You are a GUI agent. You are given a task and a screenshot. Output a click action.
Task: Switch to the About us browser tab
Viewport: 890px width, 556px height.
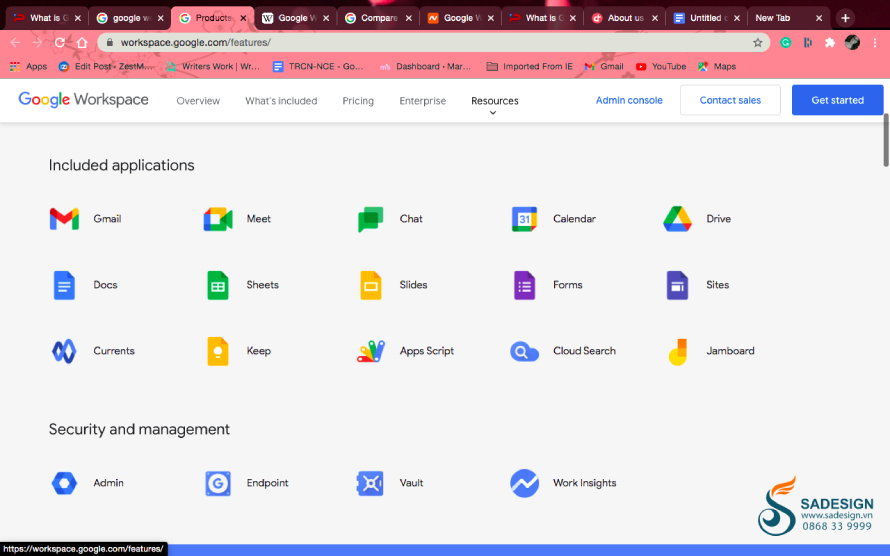[624, 18]
